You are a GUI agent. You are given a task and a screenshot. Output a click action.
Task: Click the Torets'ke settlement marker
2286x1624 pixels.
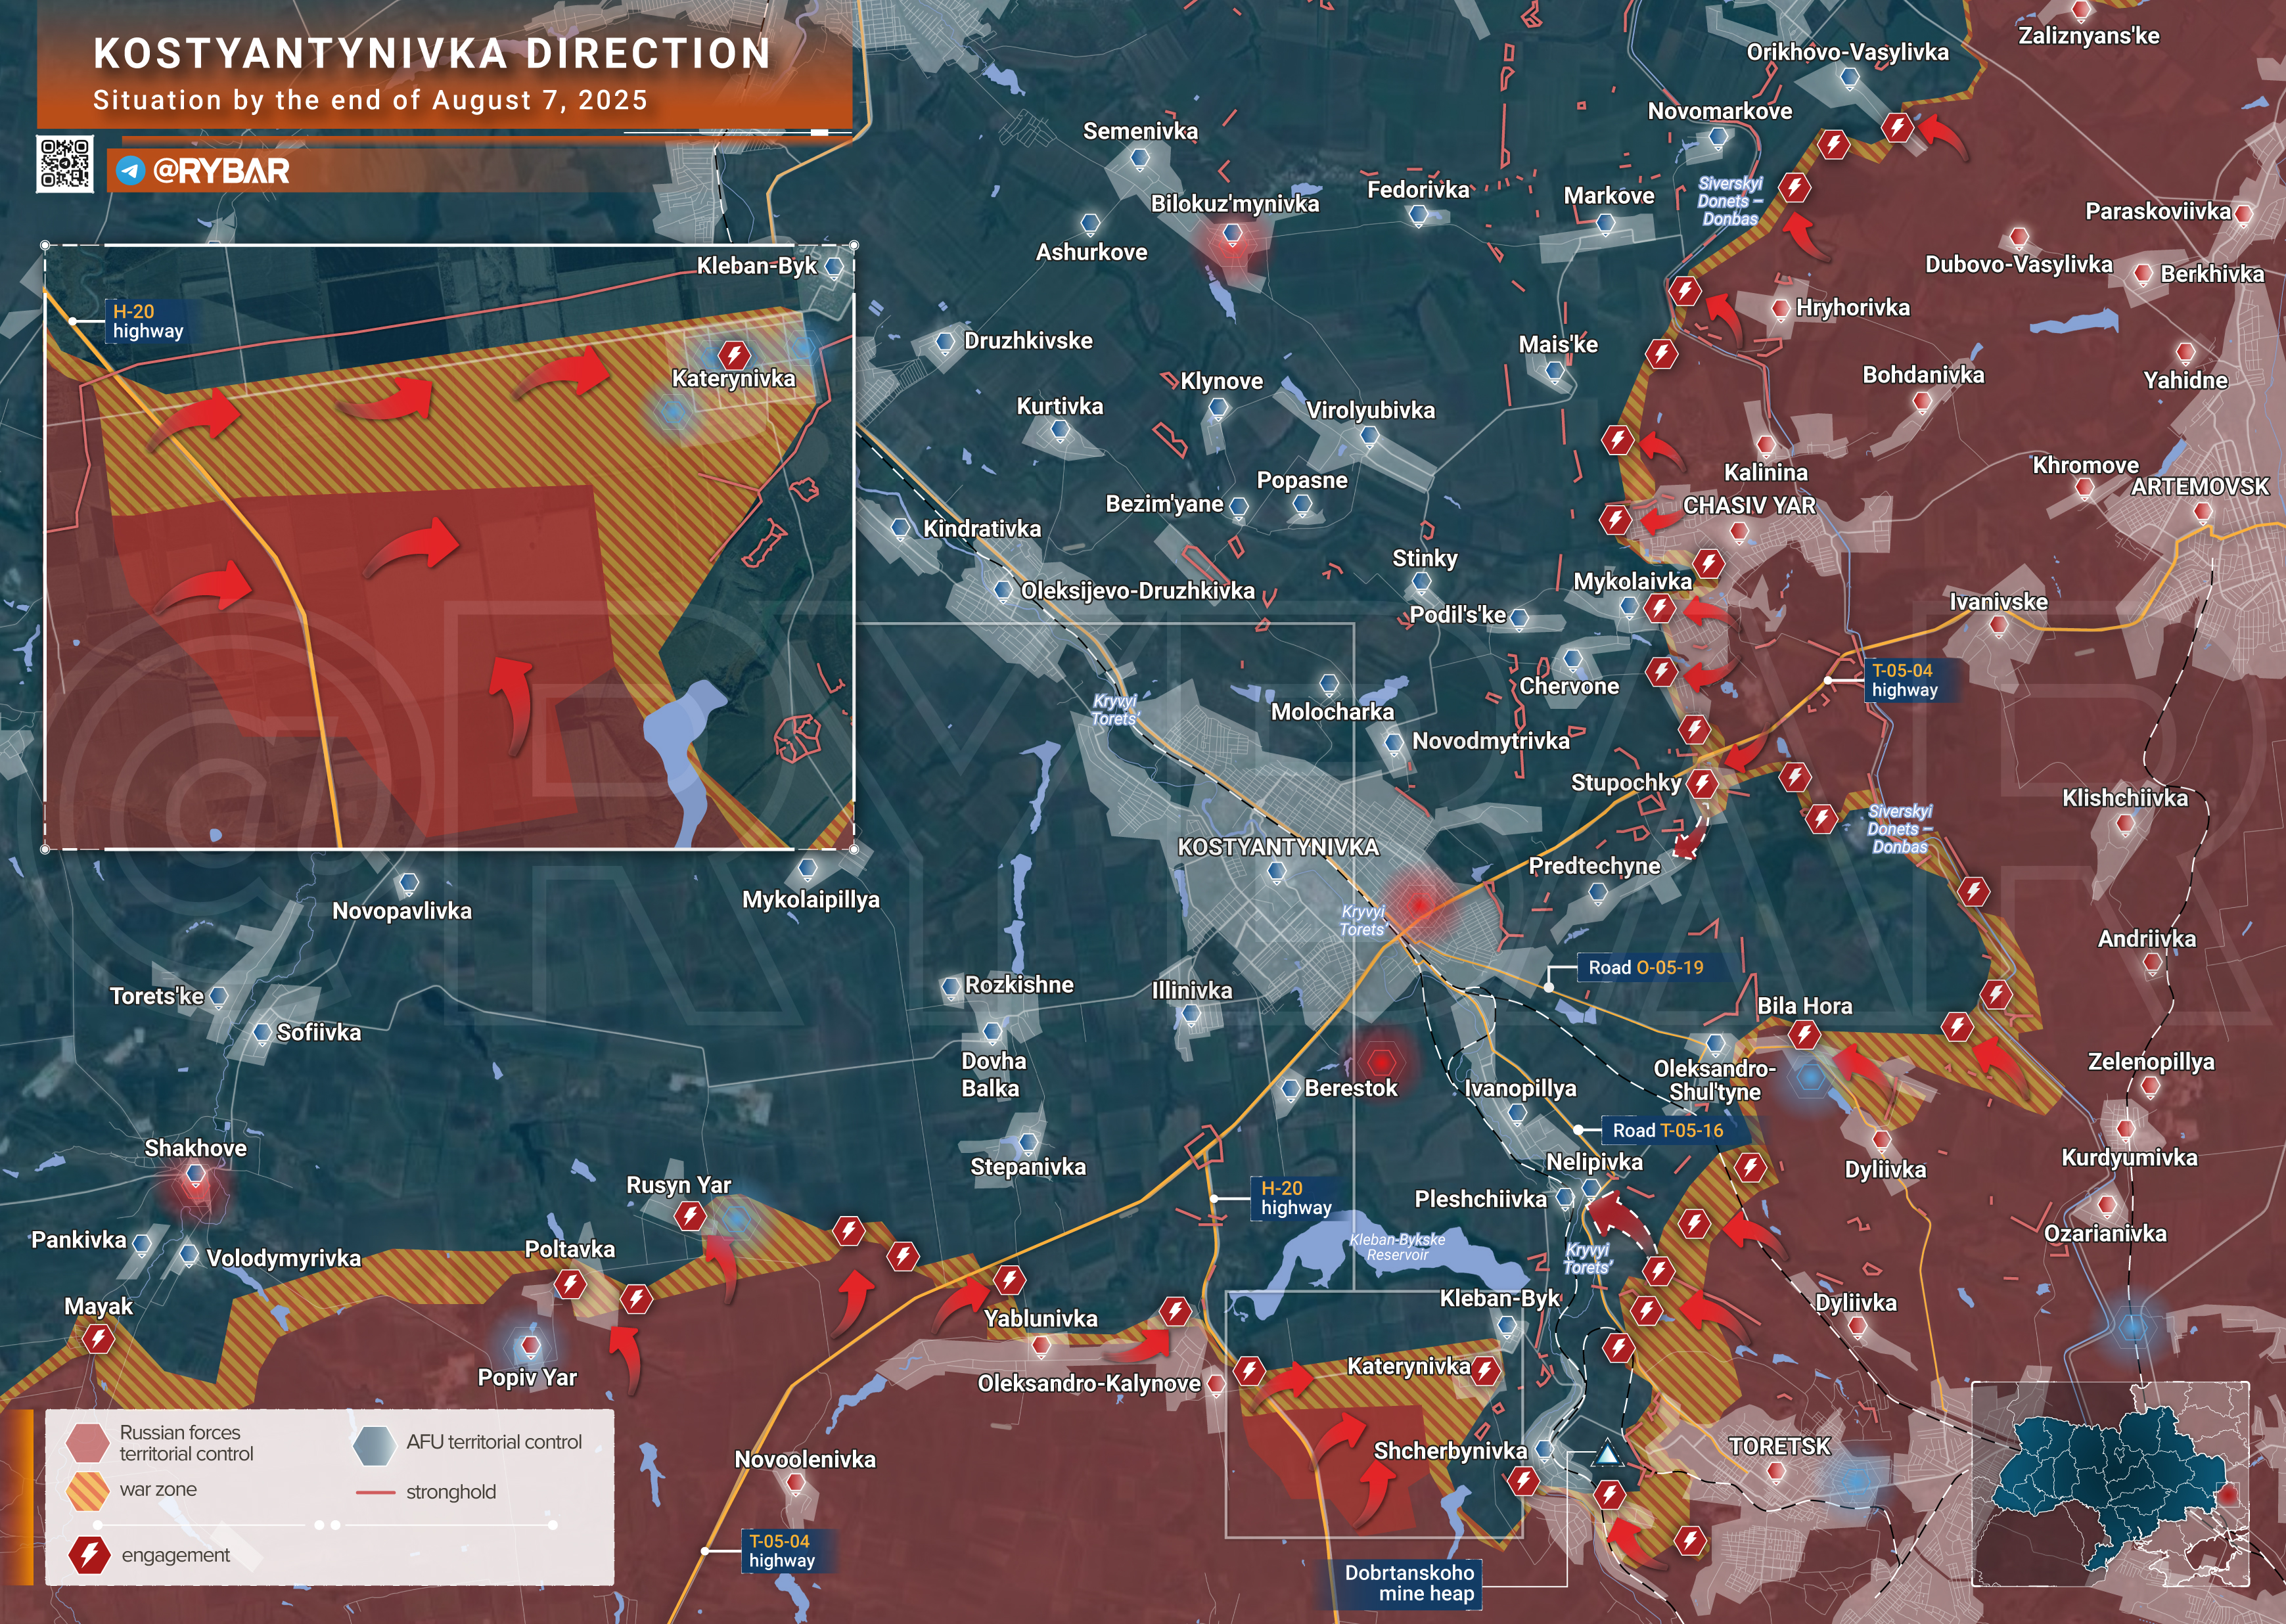click(x=219, y=996)
